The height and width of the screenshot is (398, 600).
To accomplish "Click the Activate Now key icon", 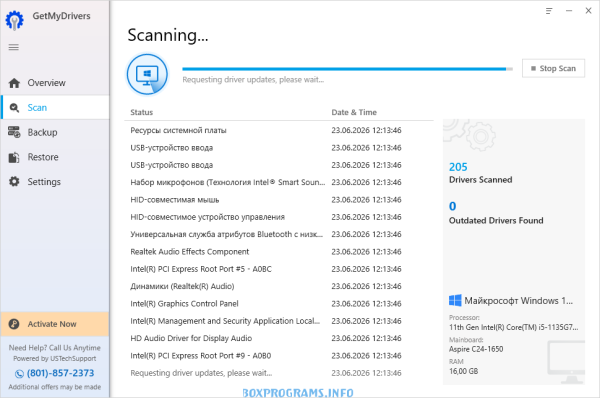I will [14, 324].
